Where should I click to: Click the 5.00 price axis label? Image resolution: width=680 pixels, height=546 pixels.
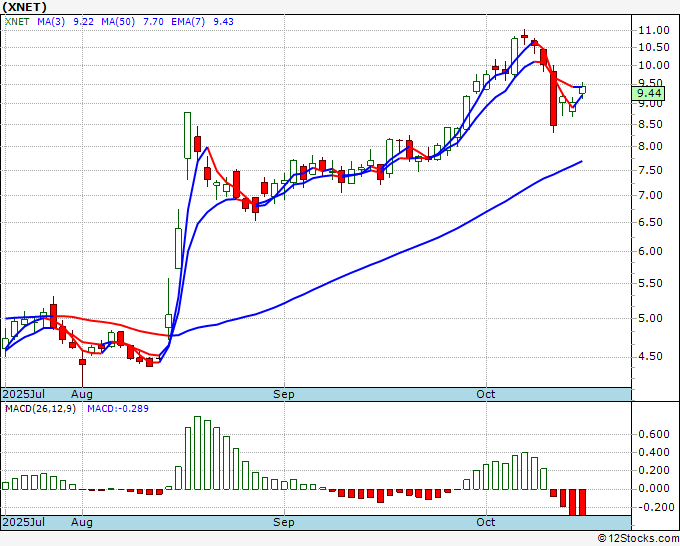coord(651,318)
